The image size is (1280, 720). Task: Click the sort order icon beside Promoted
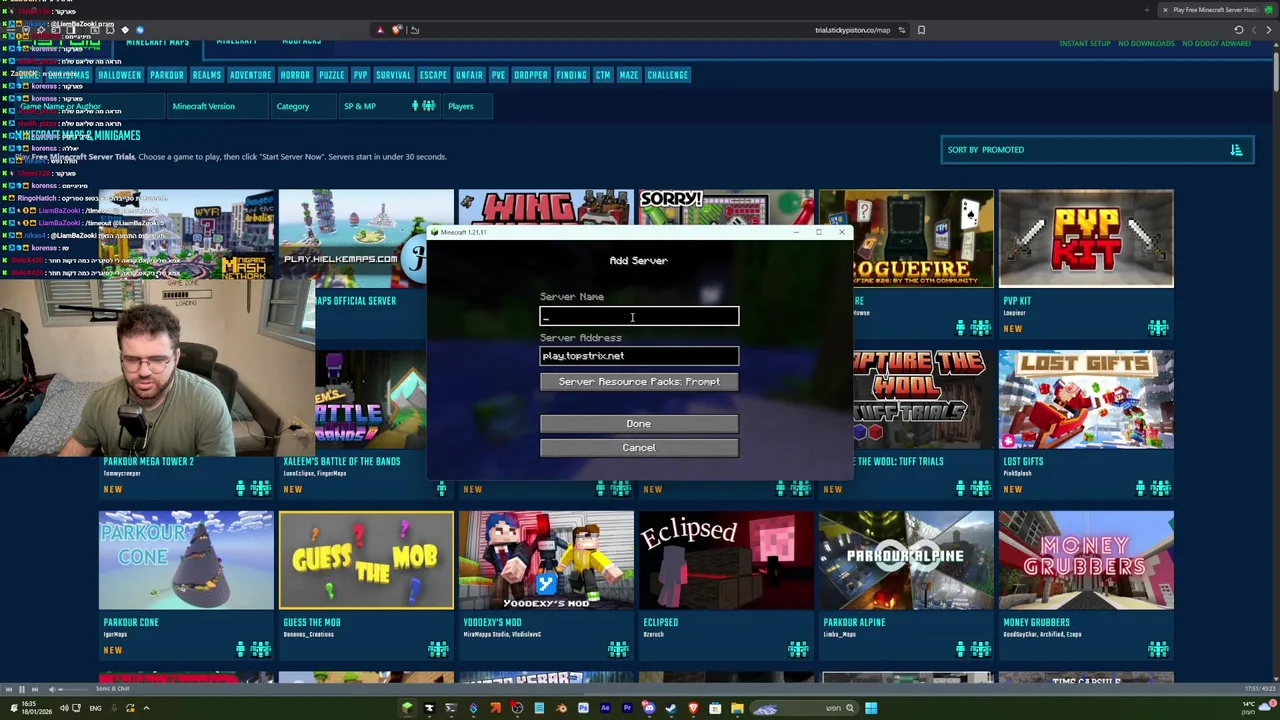[x=1236, y=150]
